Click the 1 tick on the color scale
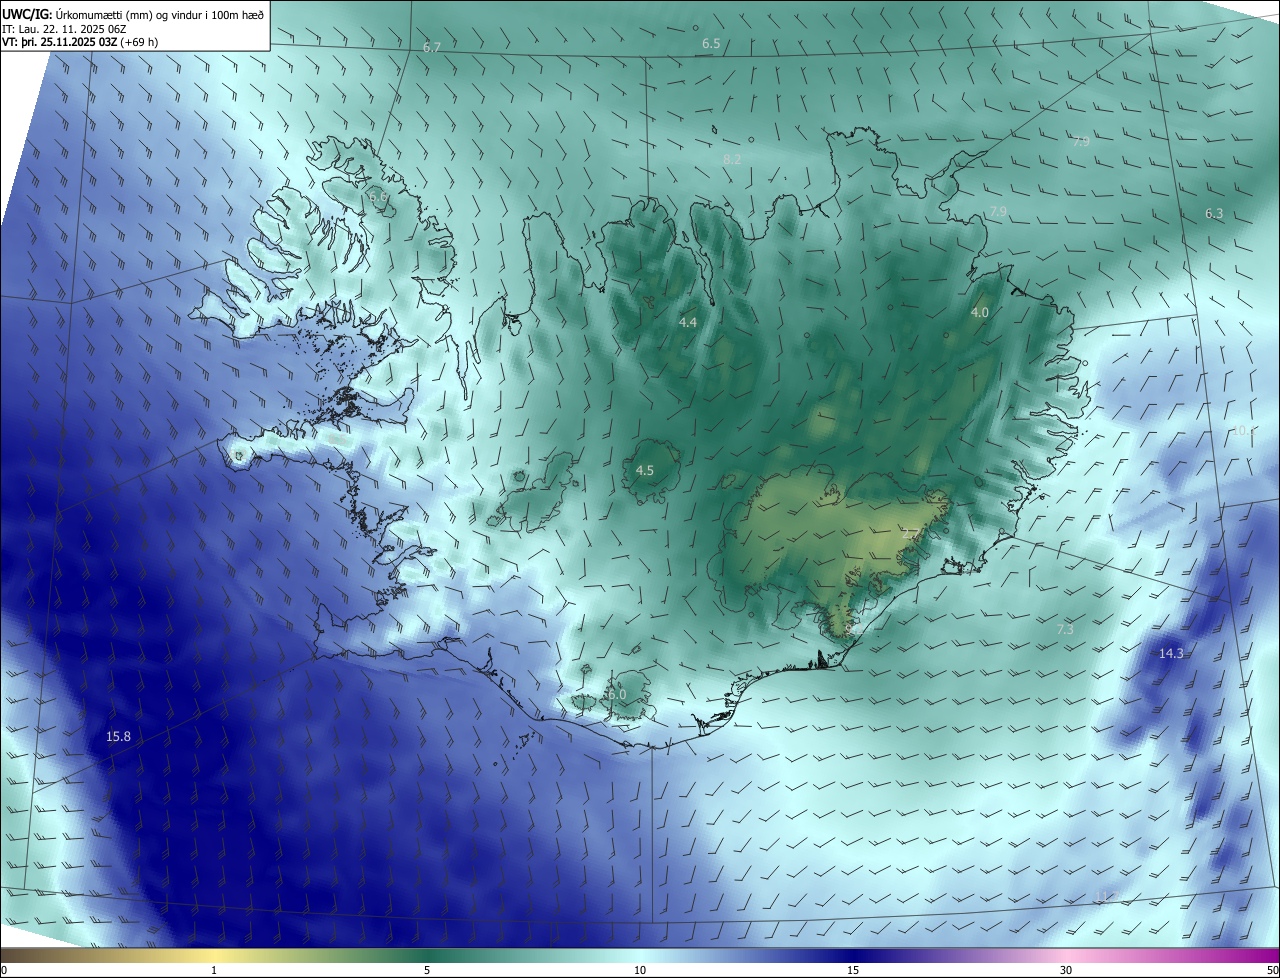 coord(214,971)
